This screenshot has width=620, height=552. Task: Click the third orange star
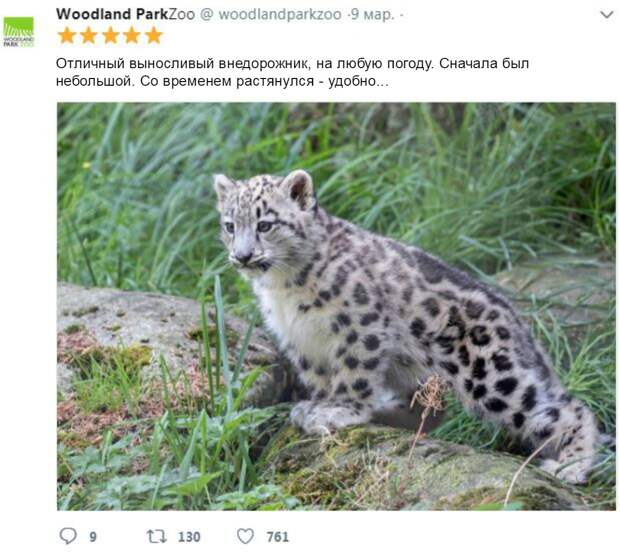coord(110,36)
